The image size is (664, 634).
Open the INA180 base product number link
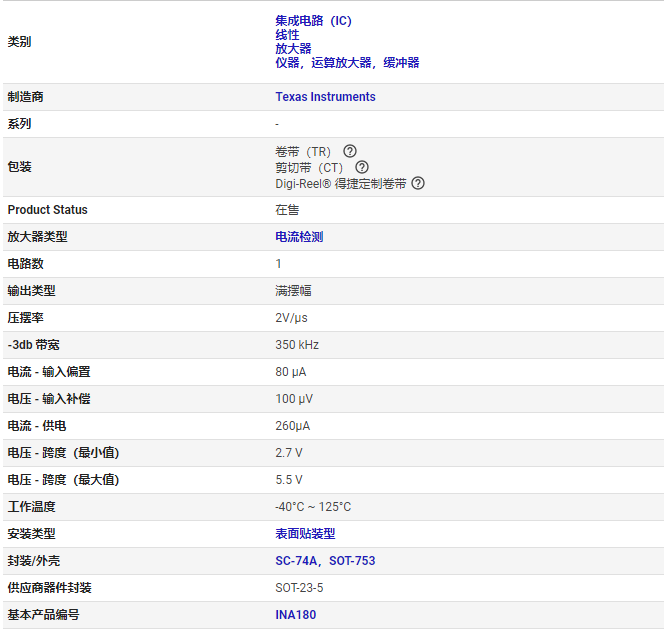295,615
